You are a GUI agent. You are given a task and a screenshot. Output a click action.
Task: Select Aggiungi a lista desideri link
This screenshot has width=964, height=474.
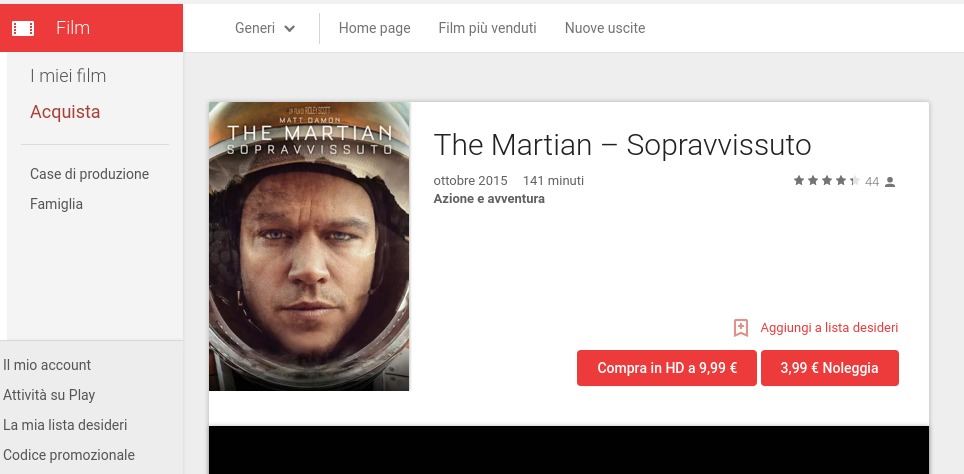(829, 328)
